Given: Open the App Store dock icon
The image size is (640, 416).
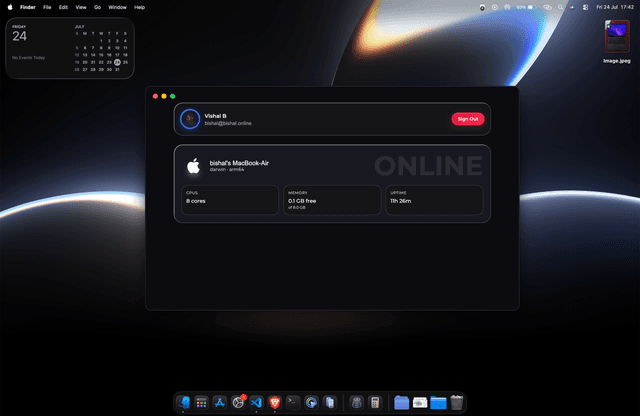Looking at the screenshot, I should pyautogui.click(x=220, y=403).
